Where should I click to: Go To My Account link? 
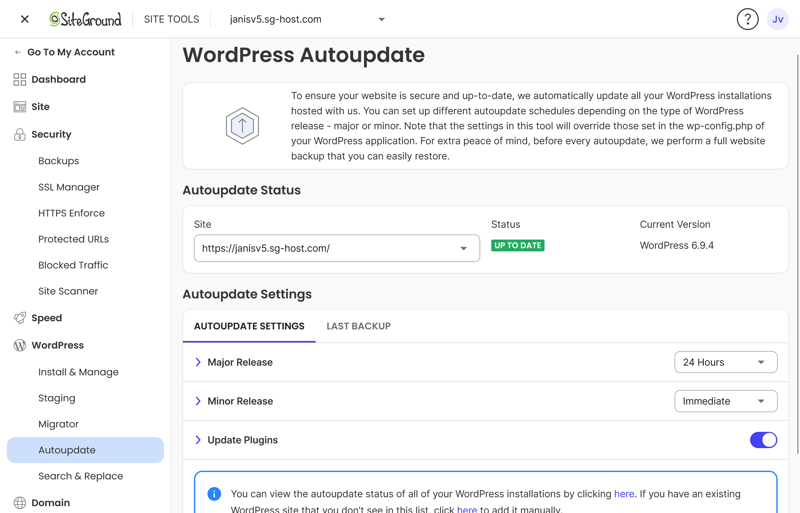click(71, 52)
